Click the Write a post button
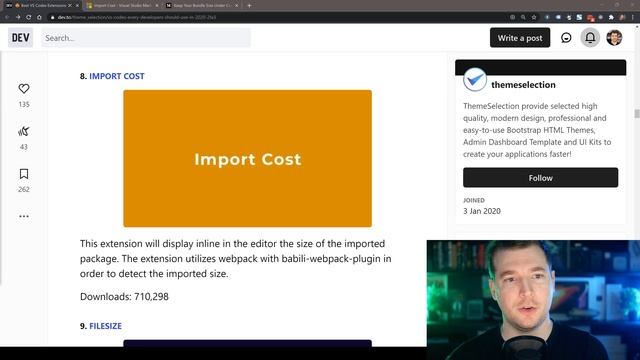 [520, 38]
